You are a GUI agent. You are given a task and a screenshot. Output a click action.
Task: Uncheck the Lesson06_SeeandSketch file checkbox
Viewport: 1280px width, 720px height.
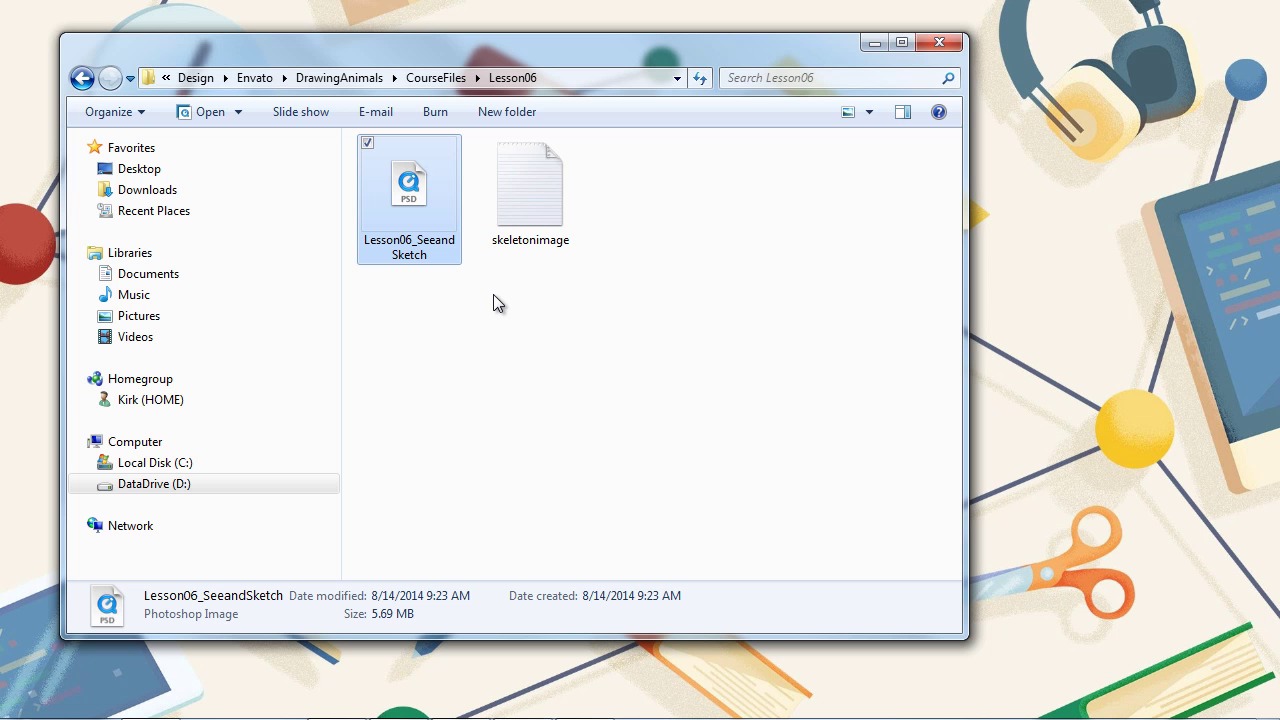click(x=368, y=143)
